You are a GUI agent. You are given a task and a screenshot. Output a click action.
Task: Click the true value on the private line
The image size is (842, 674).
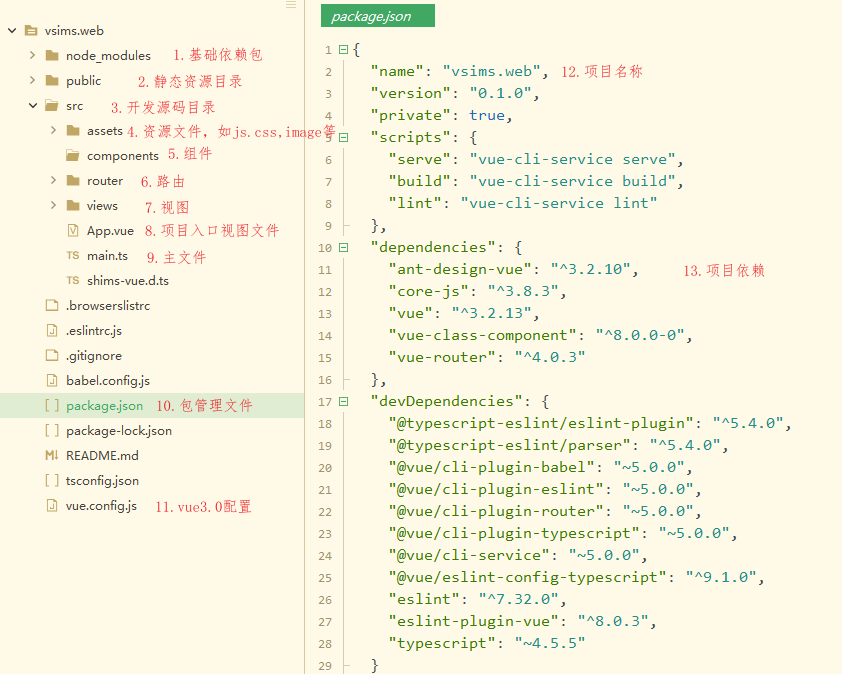coord(487,115)
